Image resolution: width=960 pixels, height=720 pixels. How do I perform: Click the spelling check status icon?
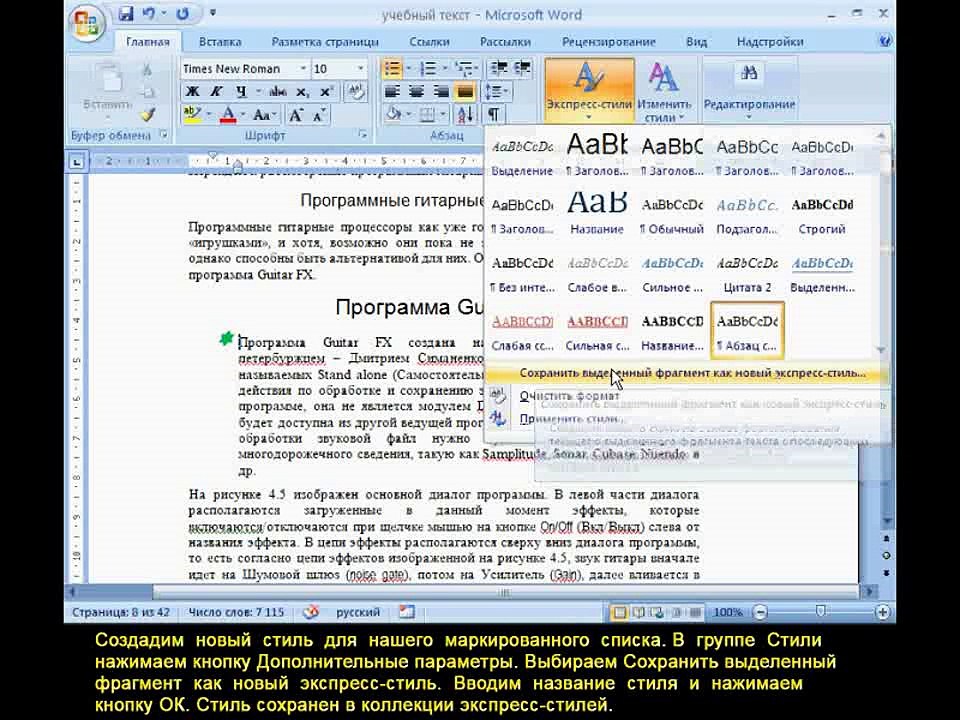pyautogui.click(x=311, y=612)
